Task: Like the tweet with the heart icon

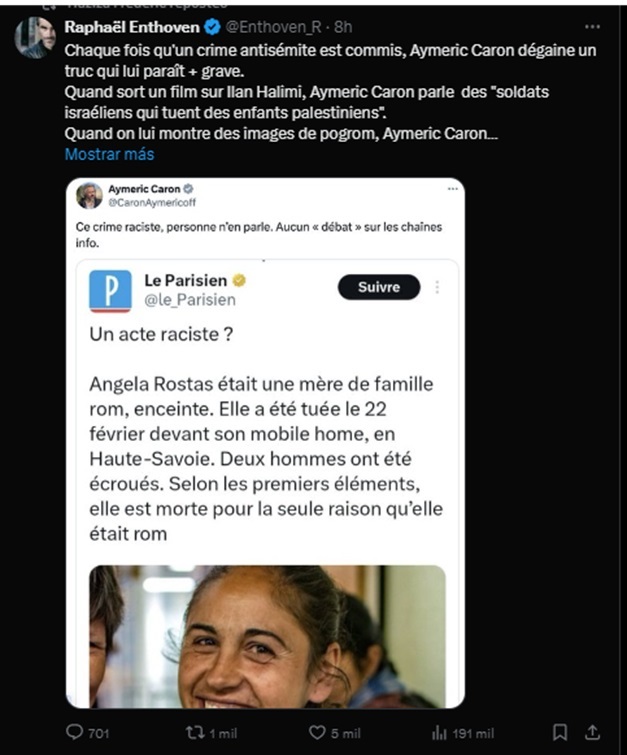Action: point(317,733)
